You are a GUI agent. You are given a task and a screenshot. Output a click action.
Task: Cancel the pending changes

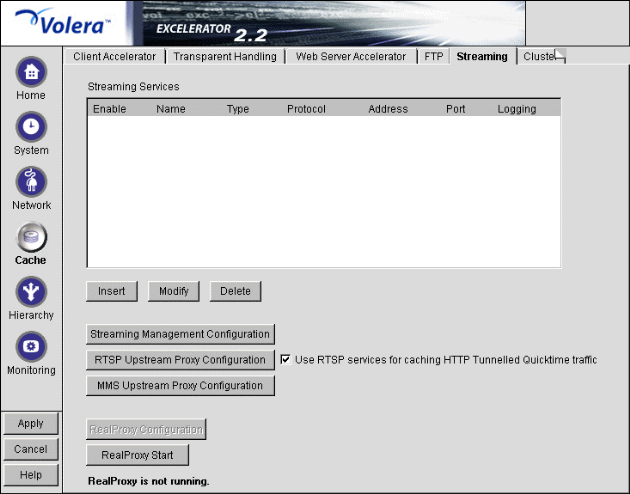pos(31,449)
